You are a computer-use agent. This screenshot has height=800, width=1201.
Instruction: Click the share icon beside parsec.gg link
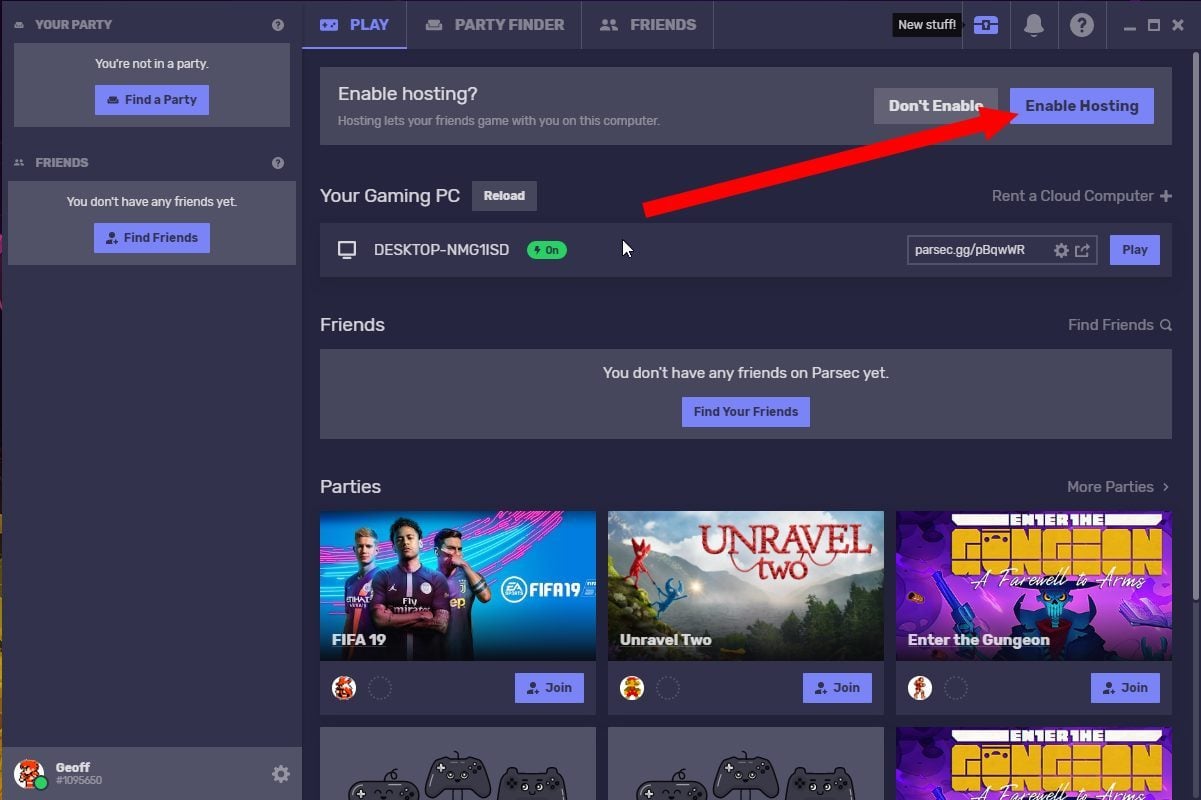1082,250
